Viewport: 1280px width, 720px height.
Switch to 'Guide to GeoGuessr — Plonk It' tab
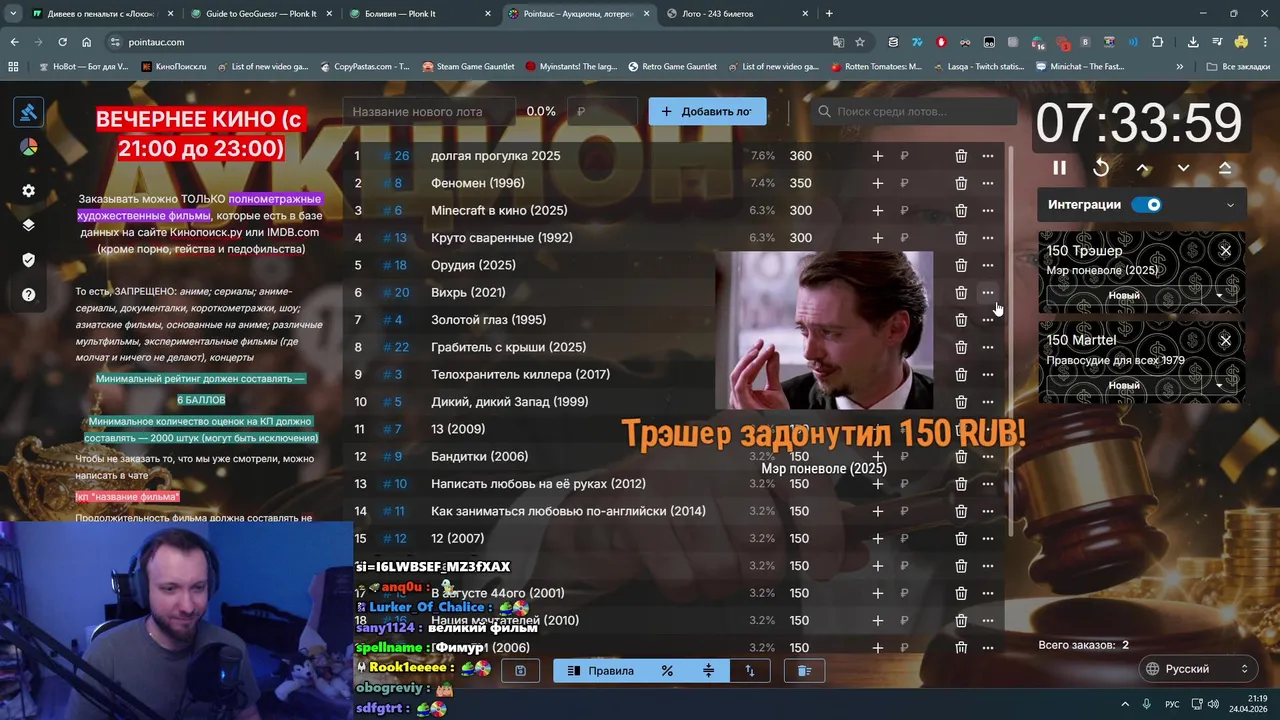click(x=261, y=14)
